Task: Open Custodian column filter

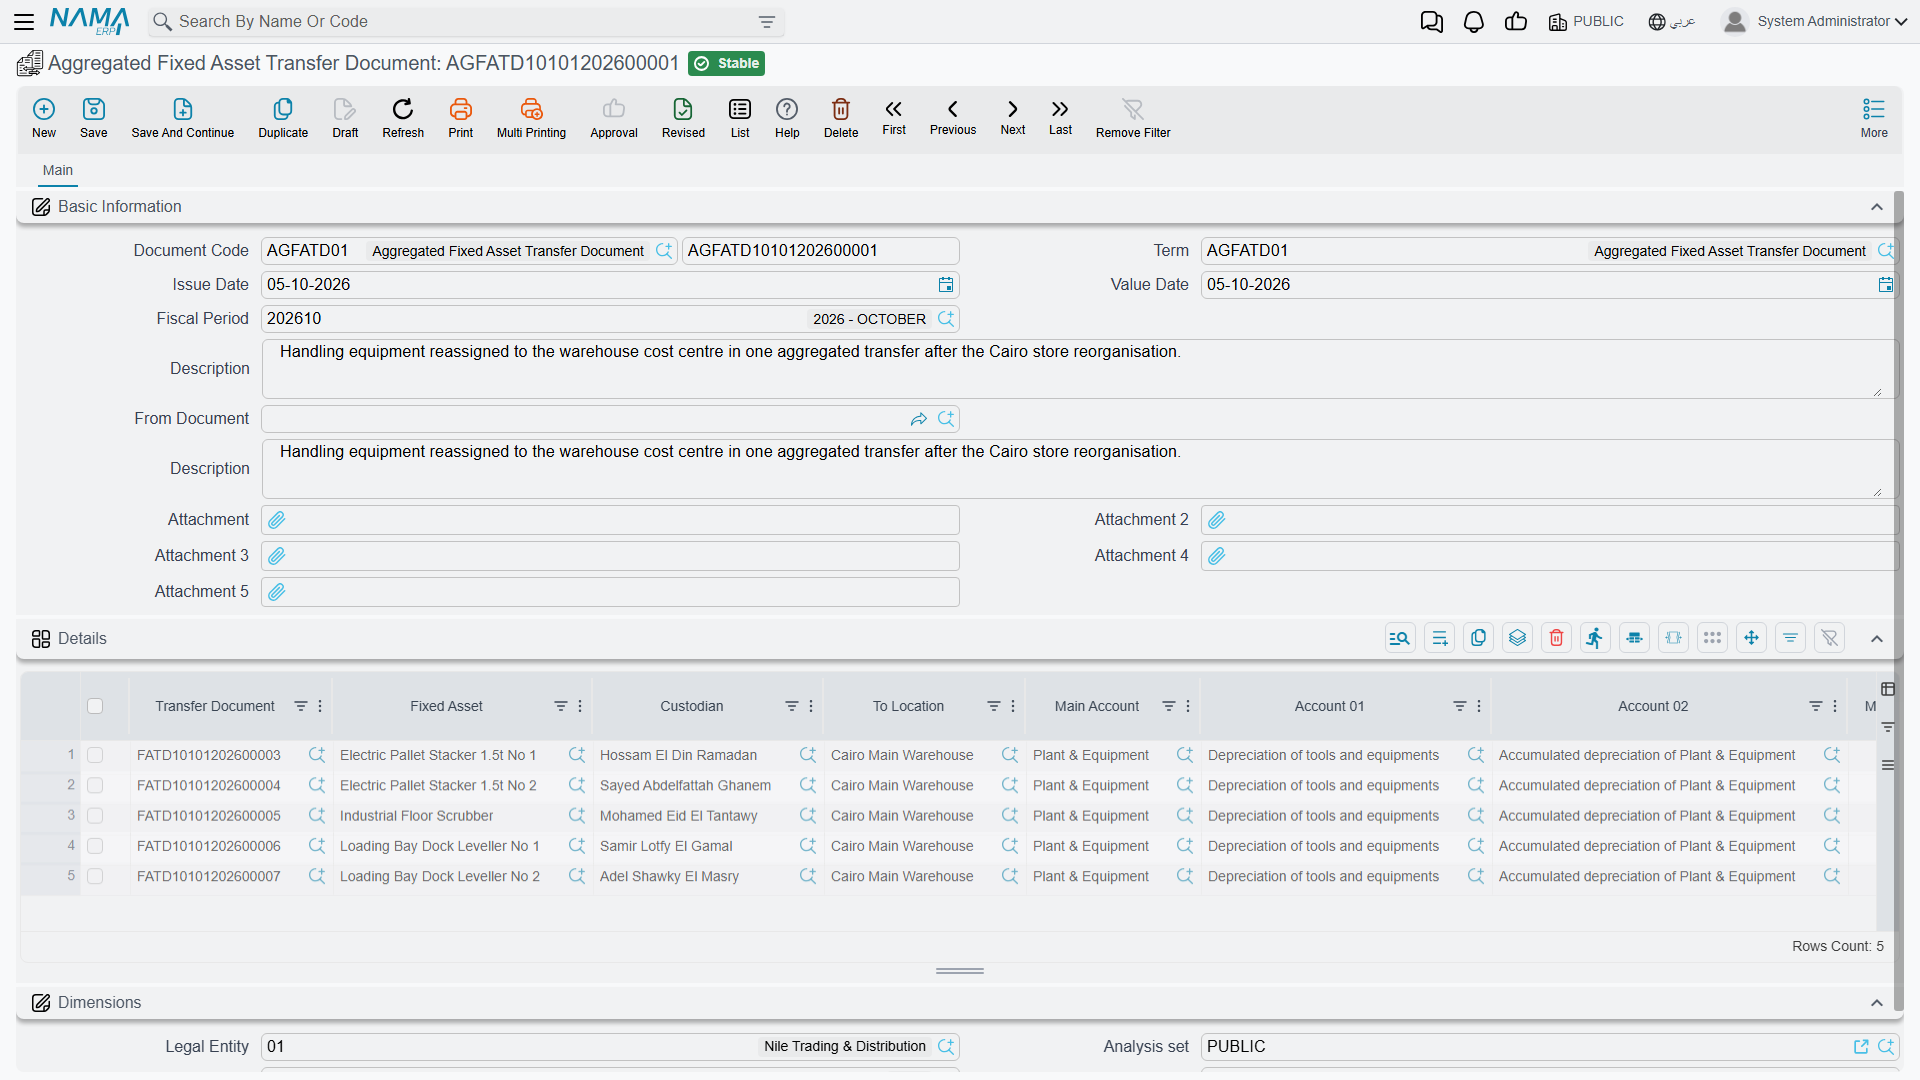Action: (792, 706)
